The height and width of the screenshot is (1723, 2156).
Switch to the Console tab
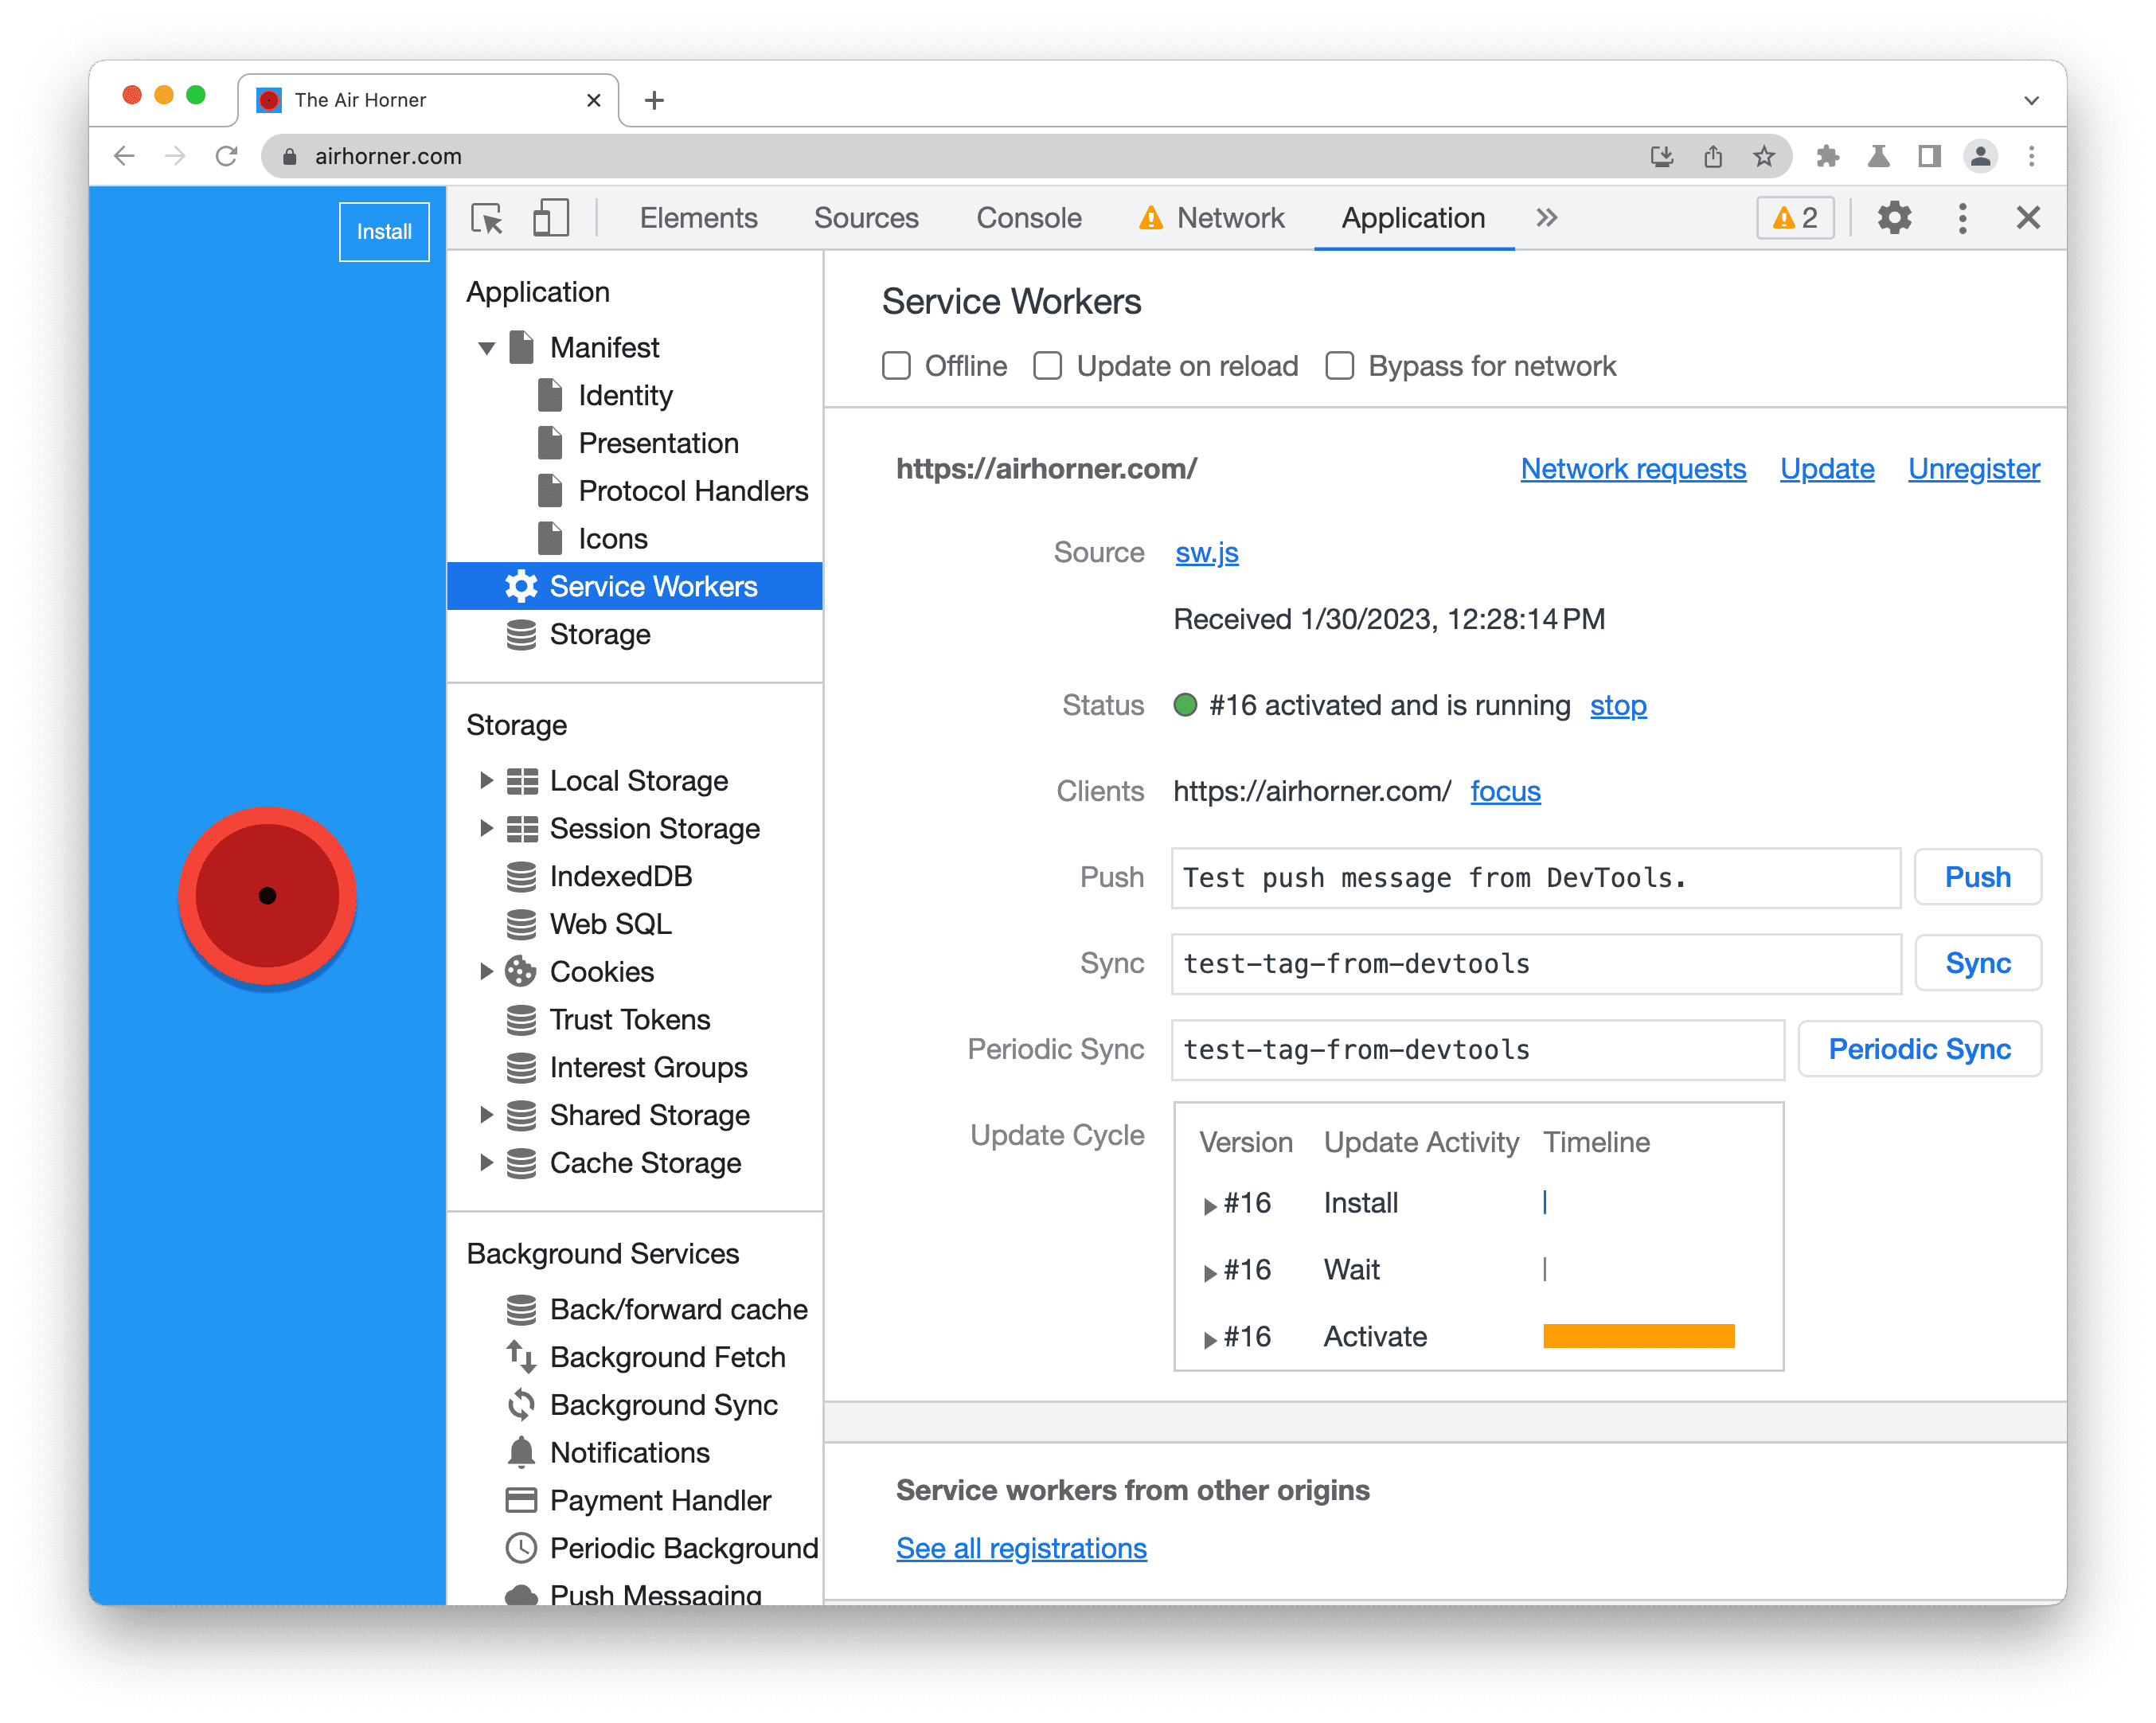pos(1027,218)
